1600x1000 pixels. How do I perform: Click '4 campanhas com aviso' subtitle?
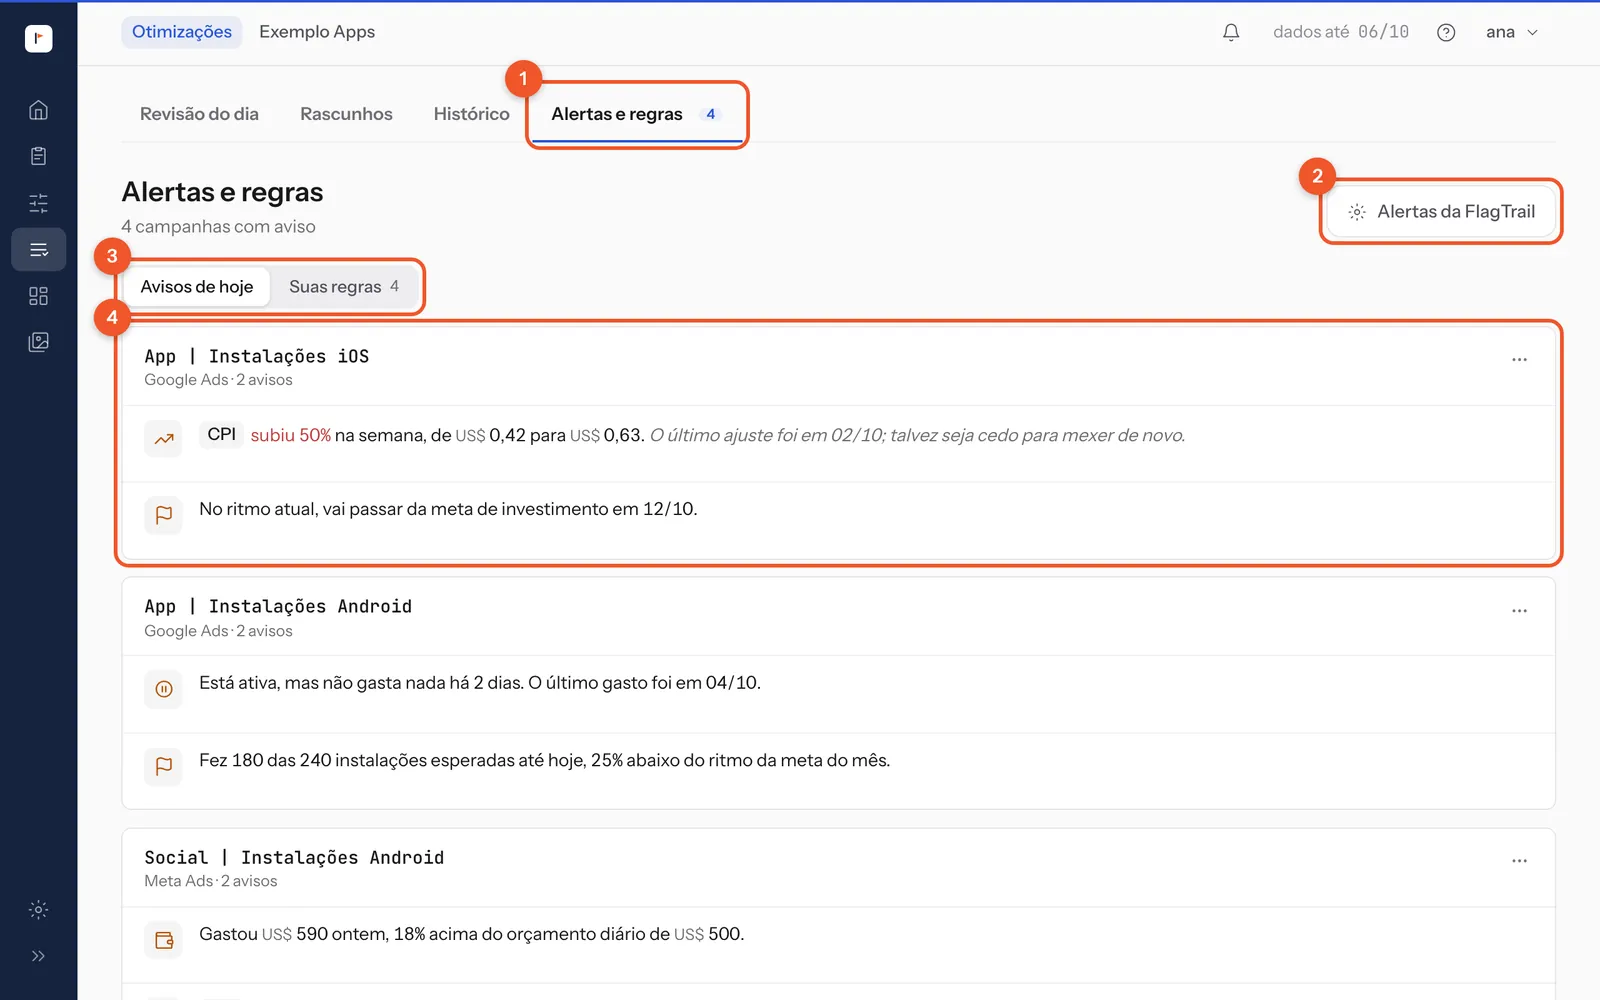pos(219,227)
